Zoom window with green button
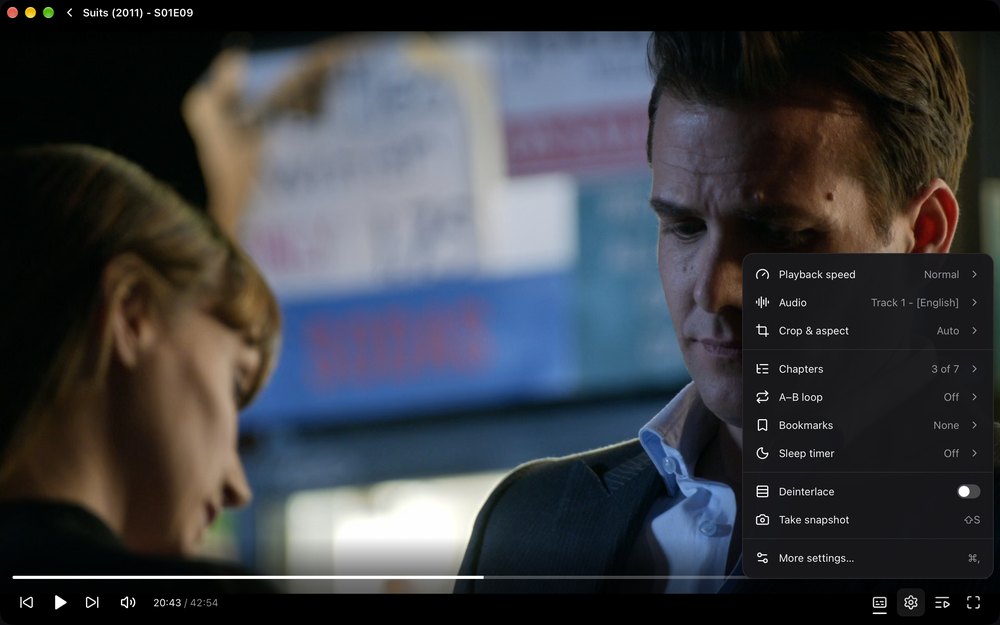 point(48,13)
